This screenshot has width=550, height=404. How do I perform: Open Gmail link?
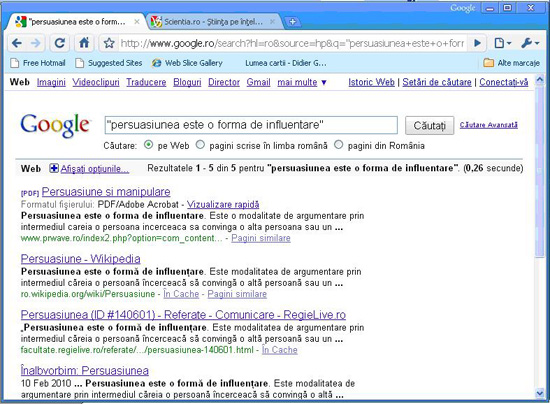coord(259,82)
